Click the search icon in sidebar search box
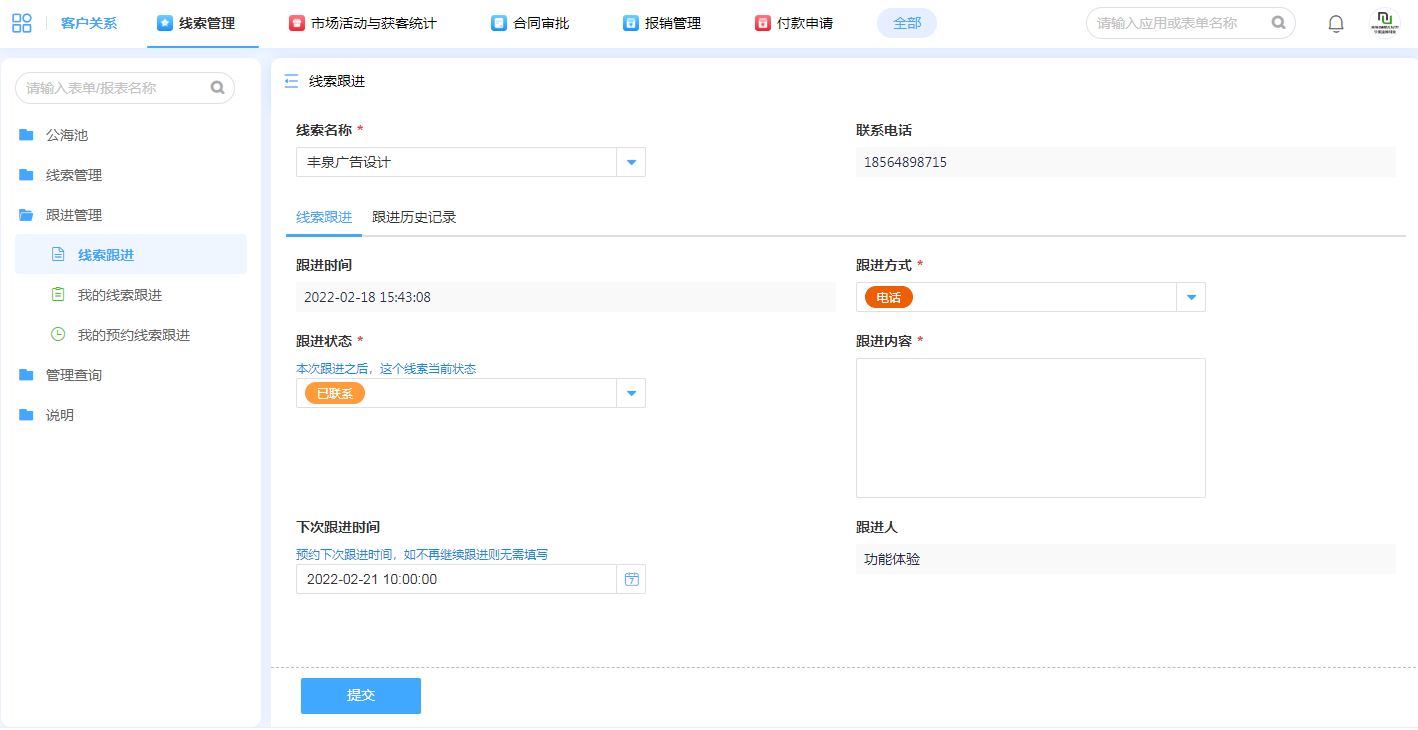The width and height of the screenshot is (1418, 730). tap(217, 88)
